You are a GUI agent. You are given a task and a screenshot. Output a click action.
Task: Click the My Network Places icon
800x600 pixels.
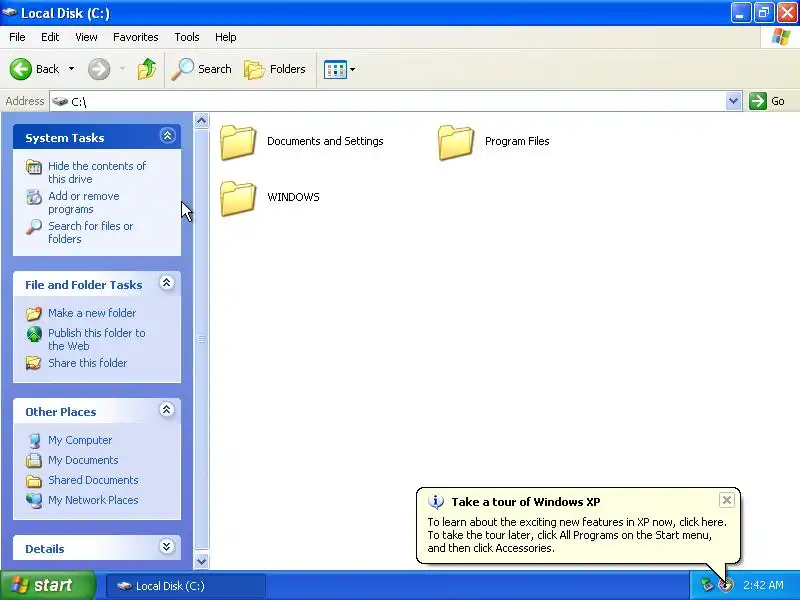(34, 501)
